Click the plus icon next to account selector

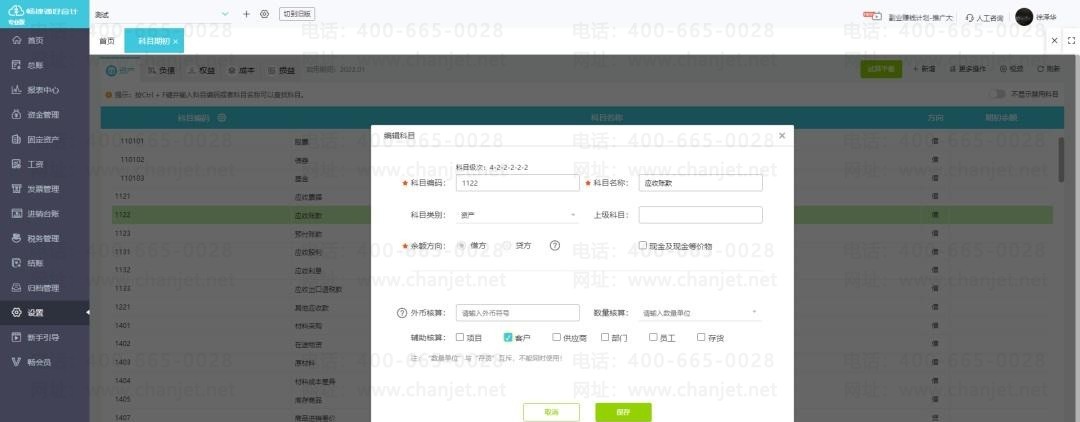coord(246,14)
